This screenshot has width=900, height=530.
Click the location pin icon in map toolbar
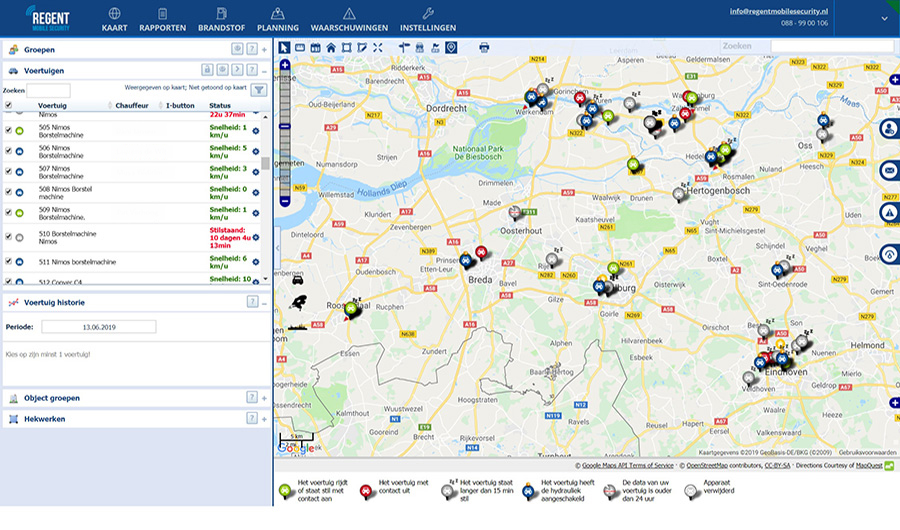pos(451,47)
